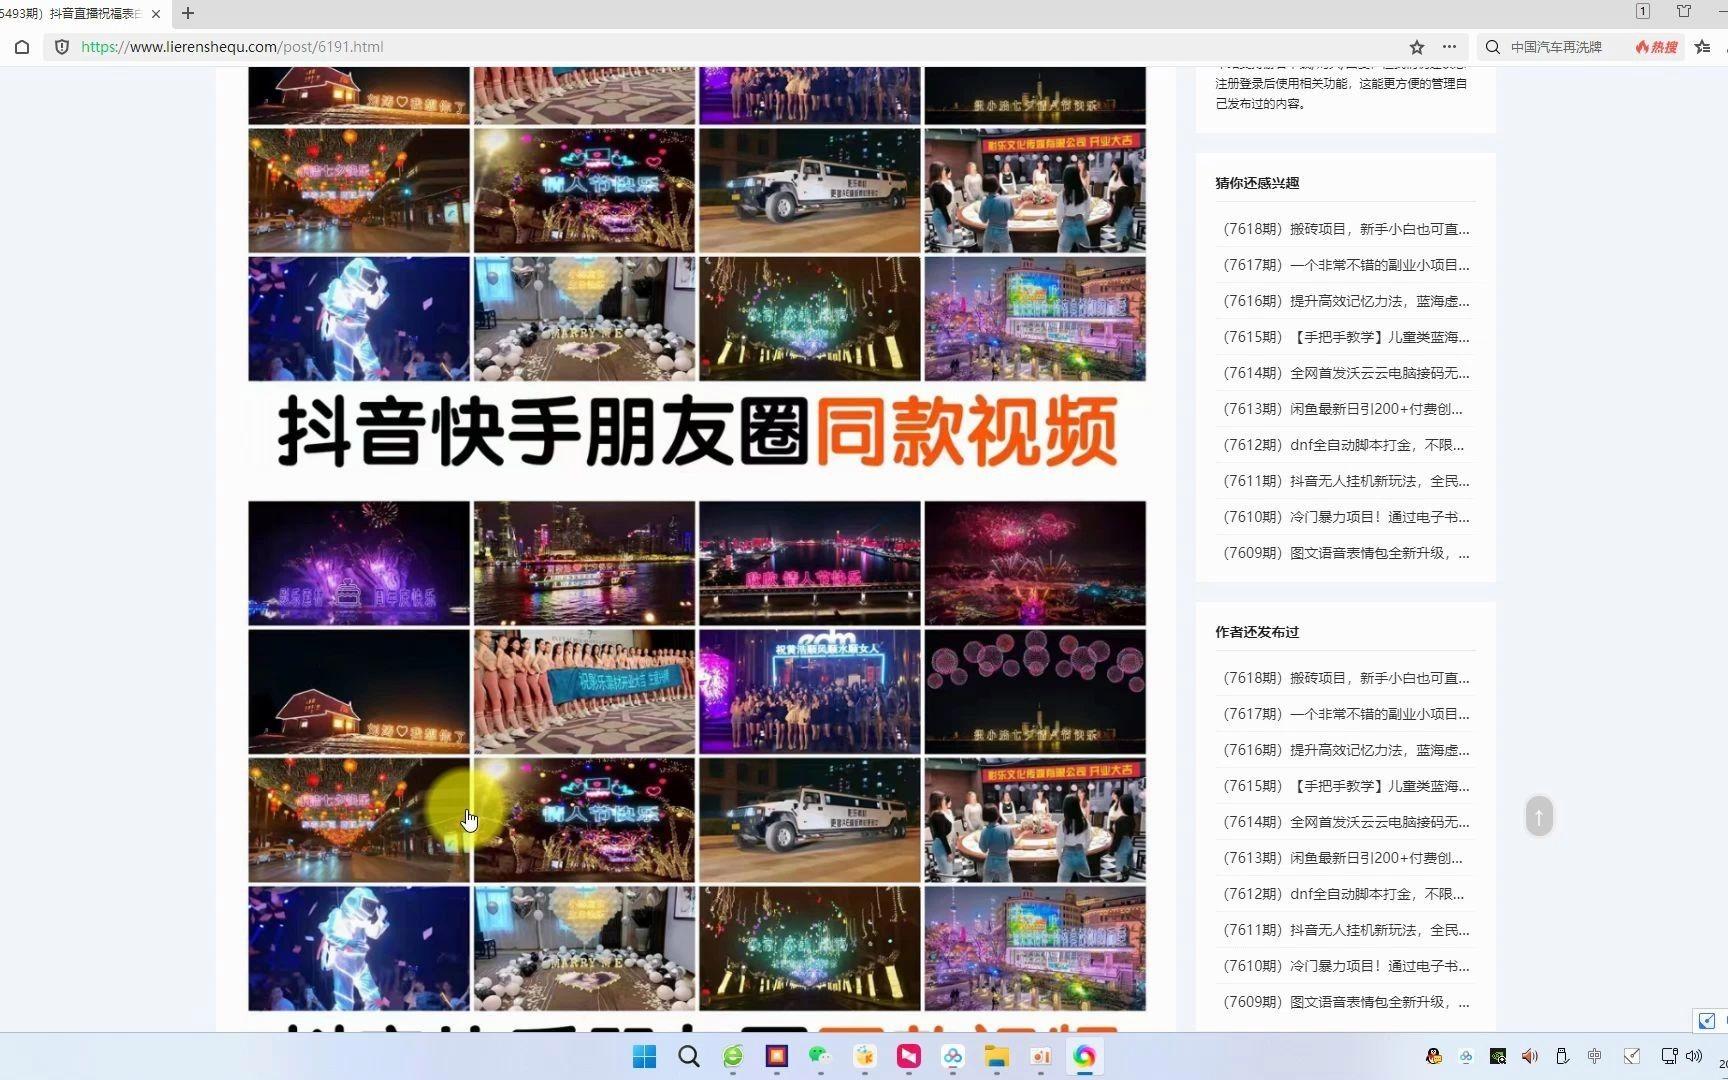This screenshot has width=1728, height=1080.
Task: Open the favorites list icon
Action: 1703,47
